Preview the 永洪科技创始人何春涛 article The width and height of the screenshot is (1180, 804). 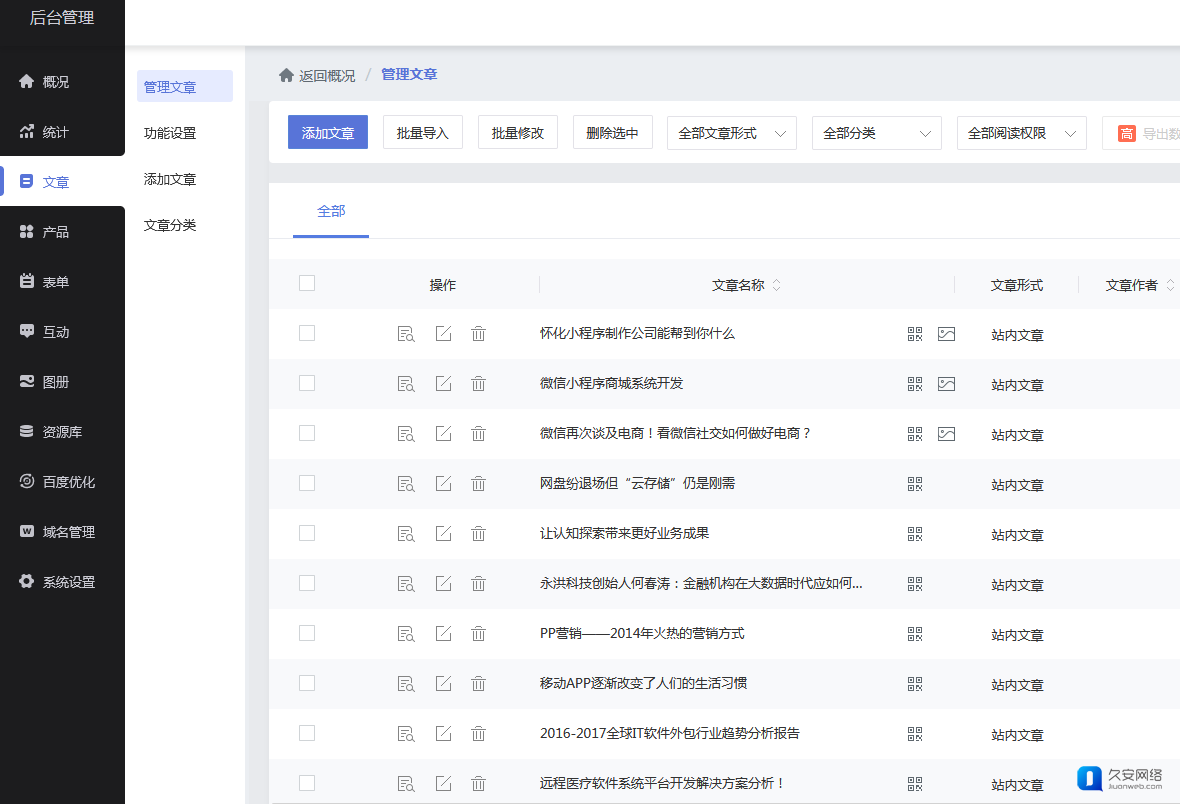pos(406,583)
